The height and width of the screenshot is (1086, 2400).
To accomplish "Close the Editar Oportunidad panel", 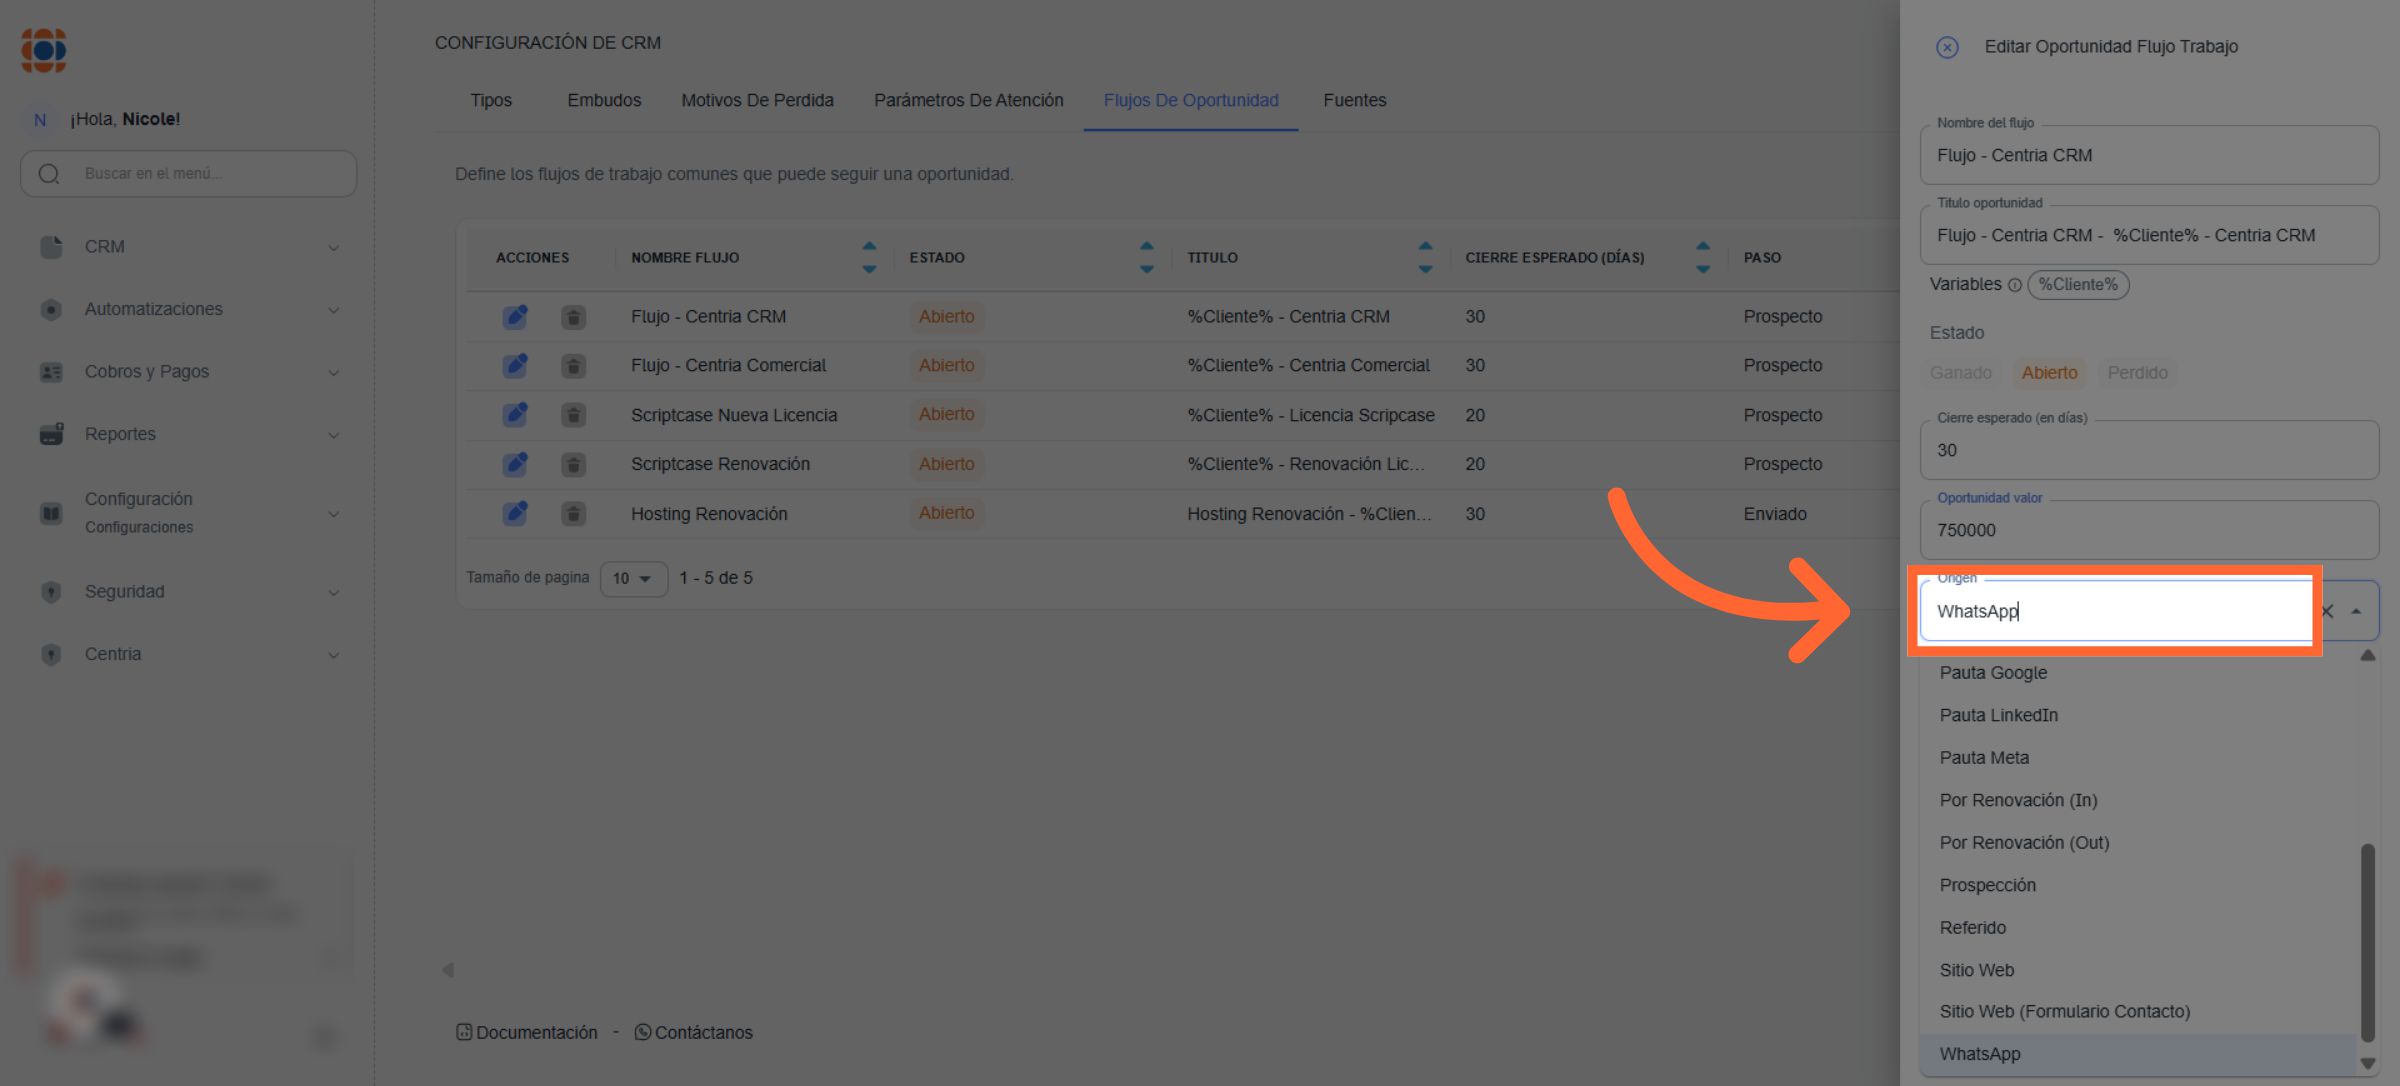I will [x=1946, y=47].
